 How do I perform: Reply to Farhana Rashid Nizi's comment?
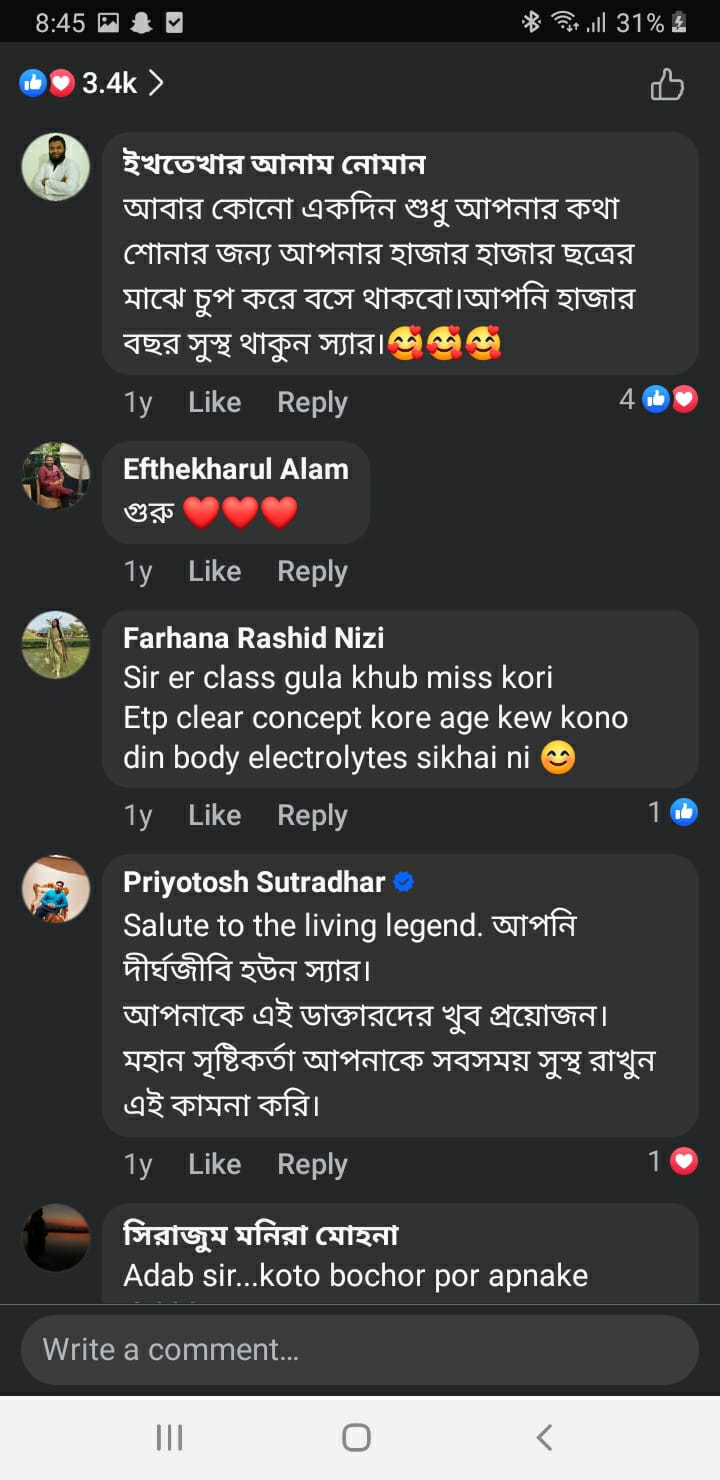312,815
